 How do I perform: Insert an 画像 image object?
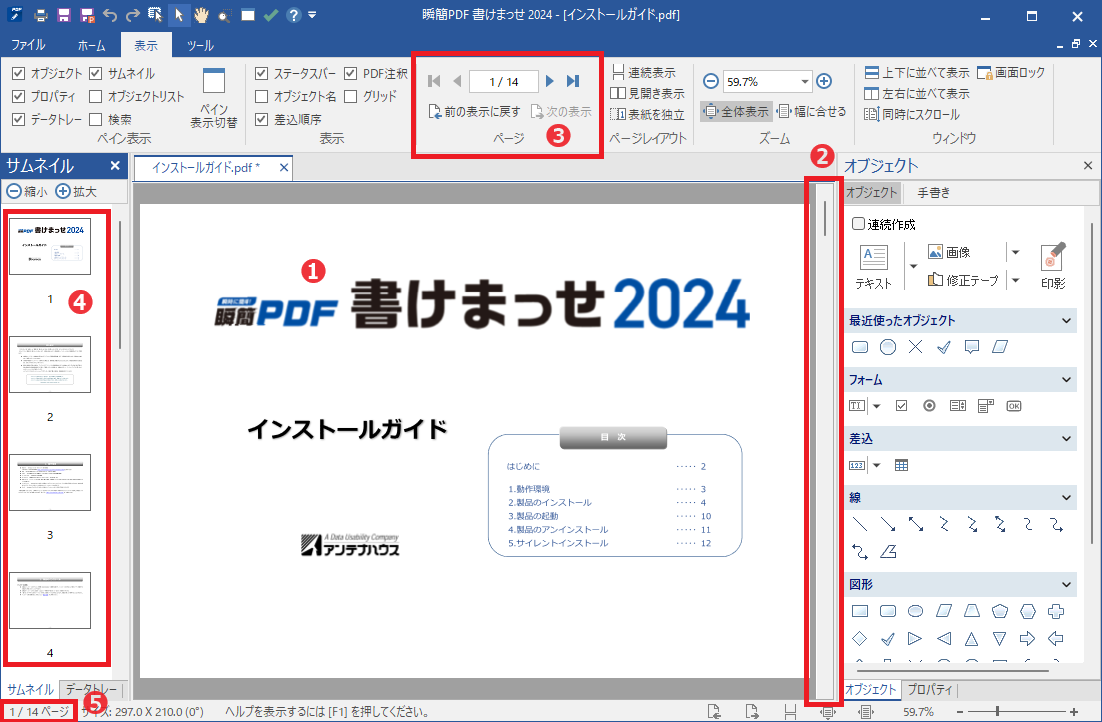coord(949,252)
